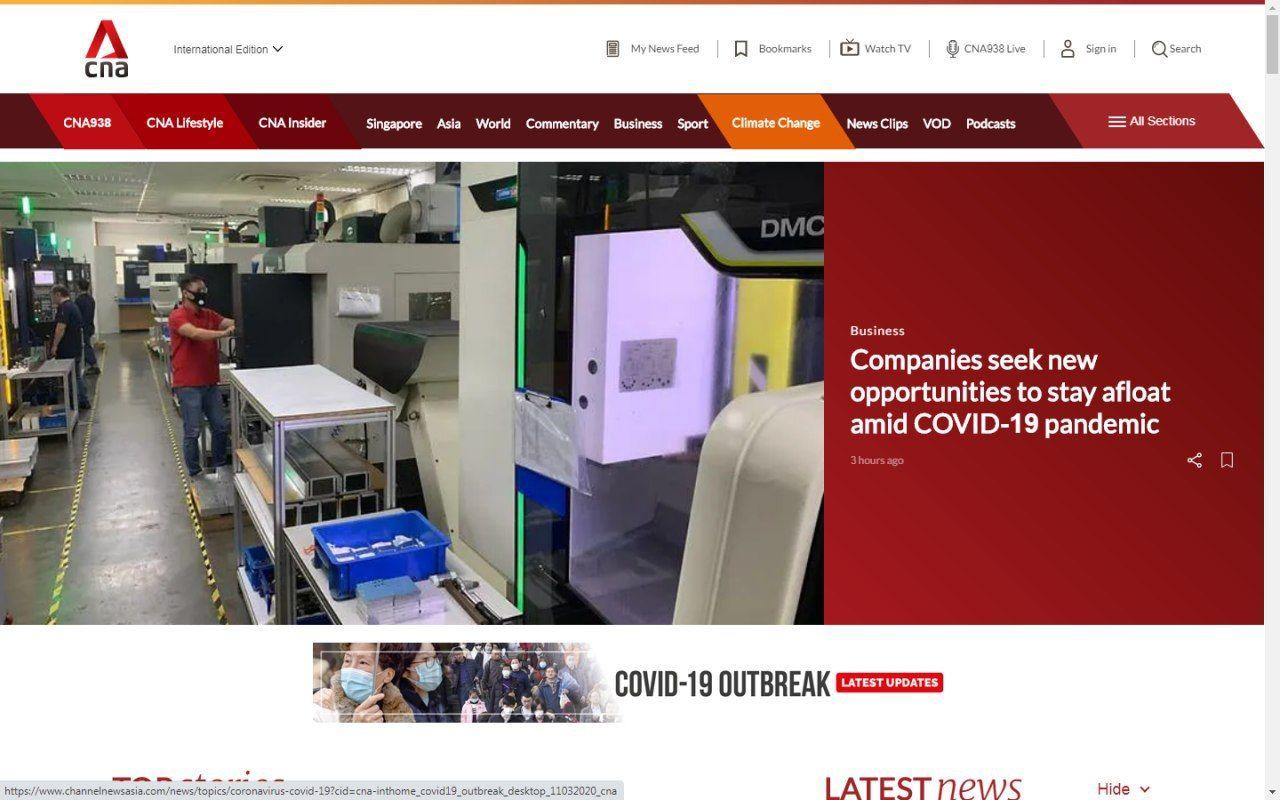Click the Sign in person icon

(1067, 48)
